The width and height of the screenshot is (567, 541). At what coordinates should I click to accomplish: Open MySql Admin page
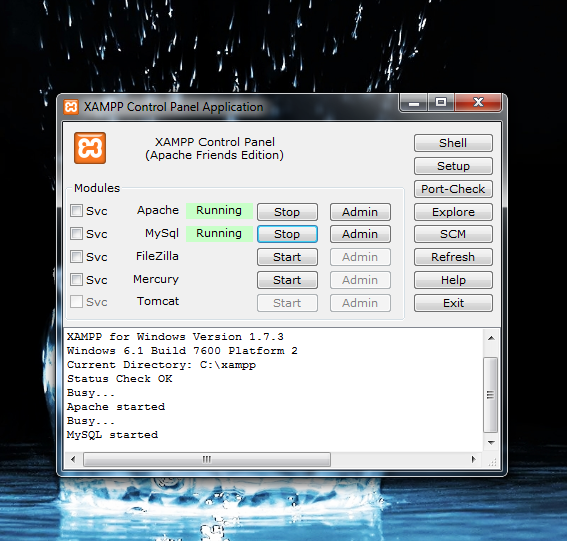(x=360, y=234)
